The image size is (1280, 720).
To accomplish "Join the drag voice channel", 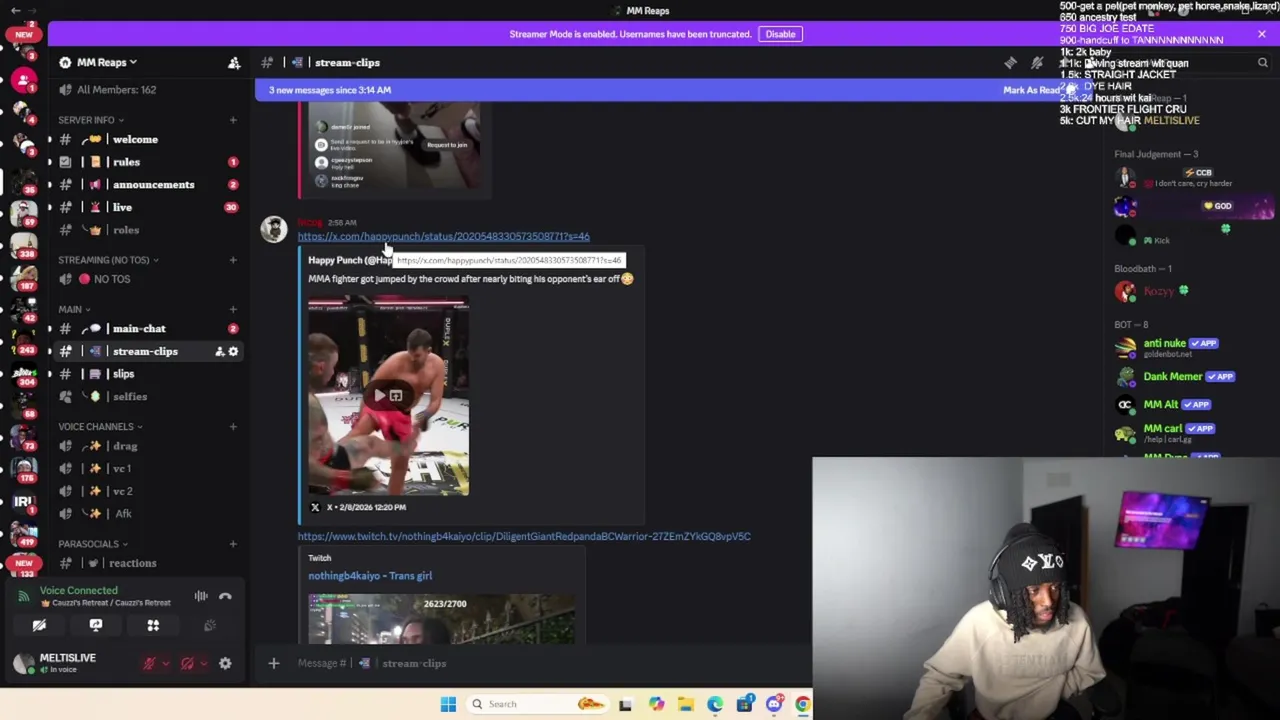I will [x=147, y=446].
